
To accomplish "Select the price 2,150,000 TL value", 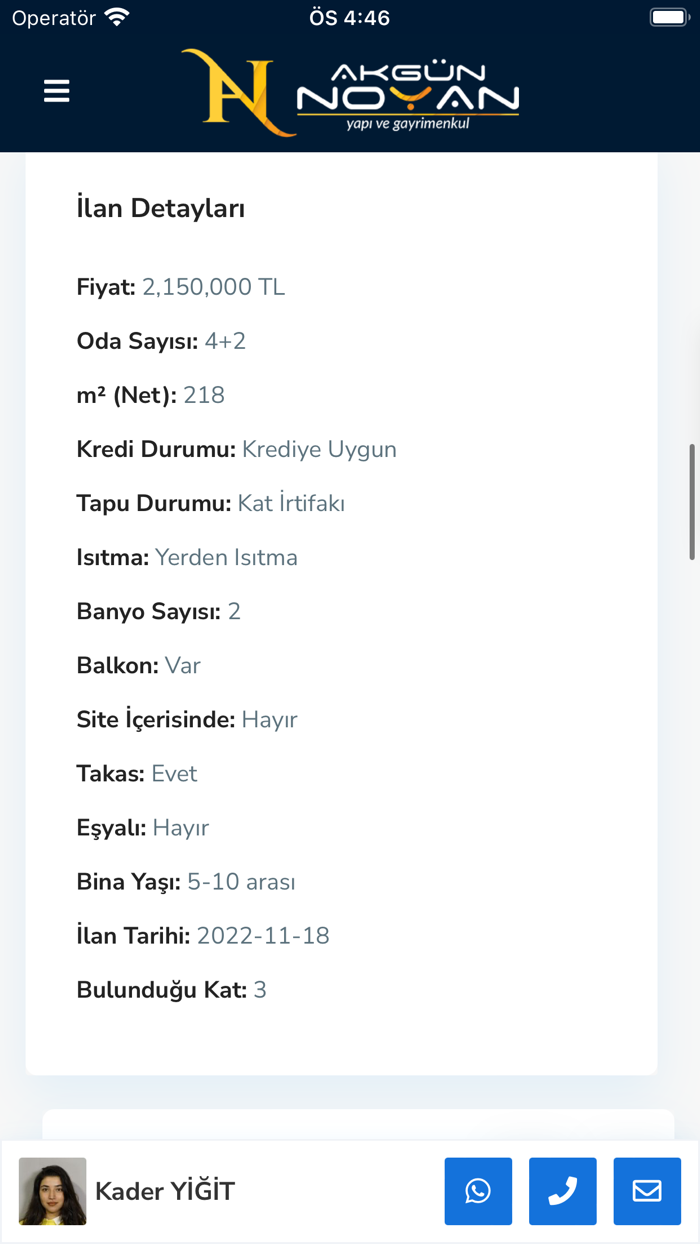I will coord(214,286).
